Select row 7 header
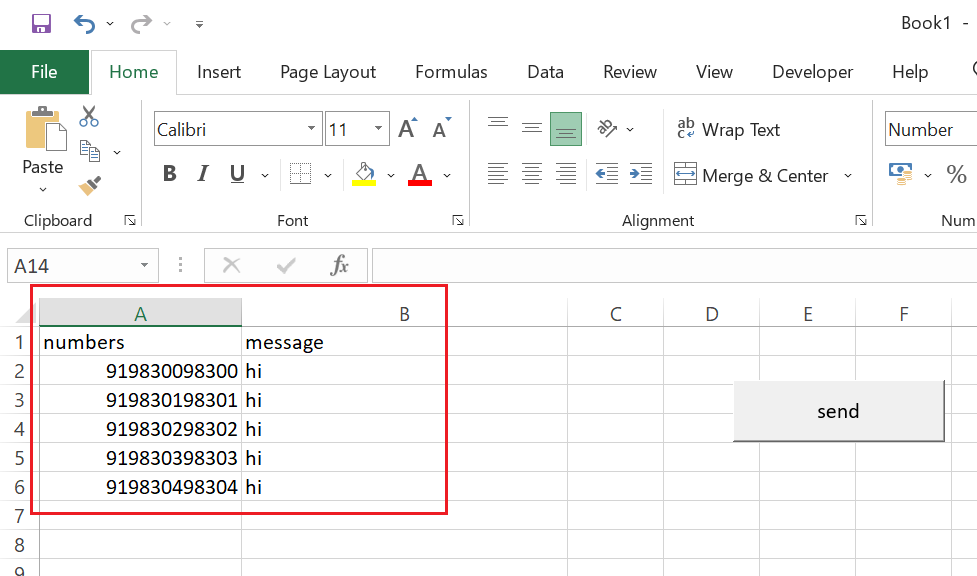This screenshot has height=576, width=977. point(19,516)
